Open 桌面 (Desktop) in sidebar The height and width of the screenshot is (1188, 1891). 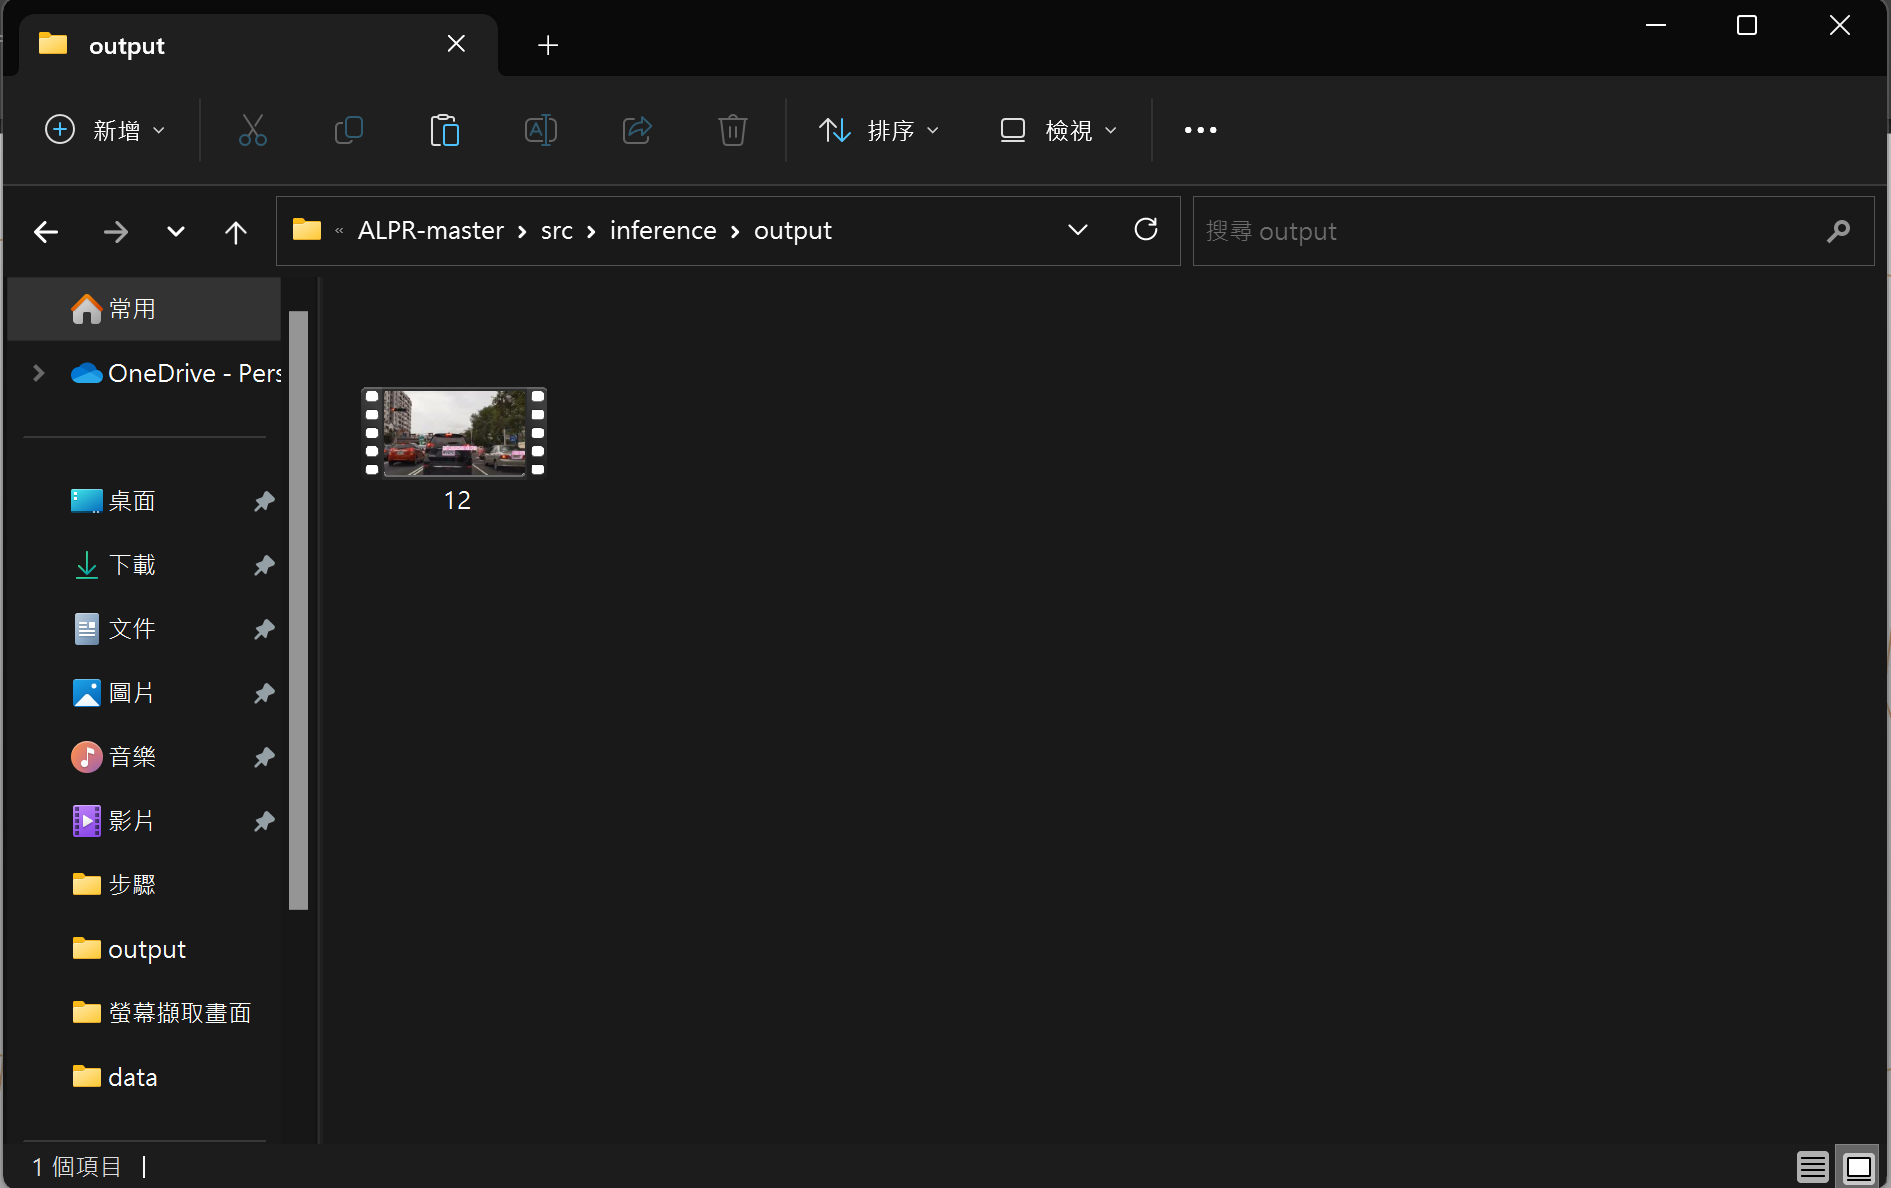144,501
